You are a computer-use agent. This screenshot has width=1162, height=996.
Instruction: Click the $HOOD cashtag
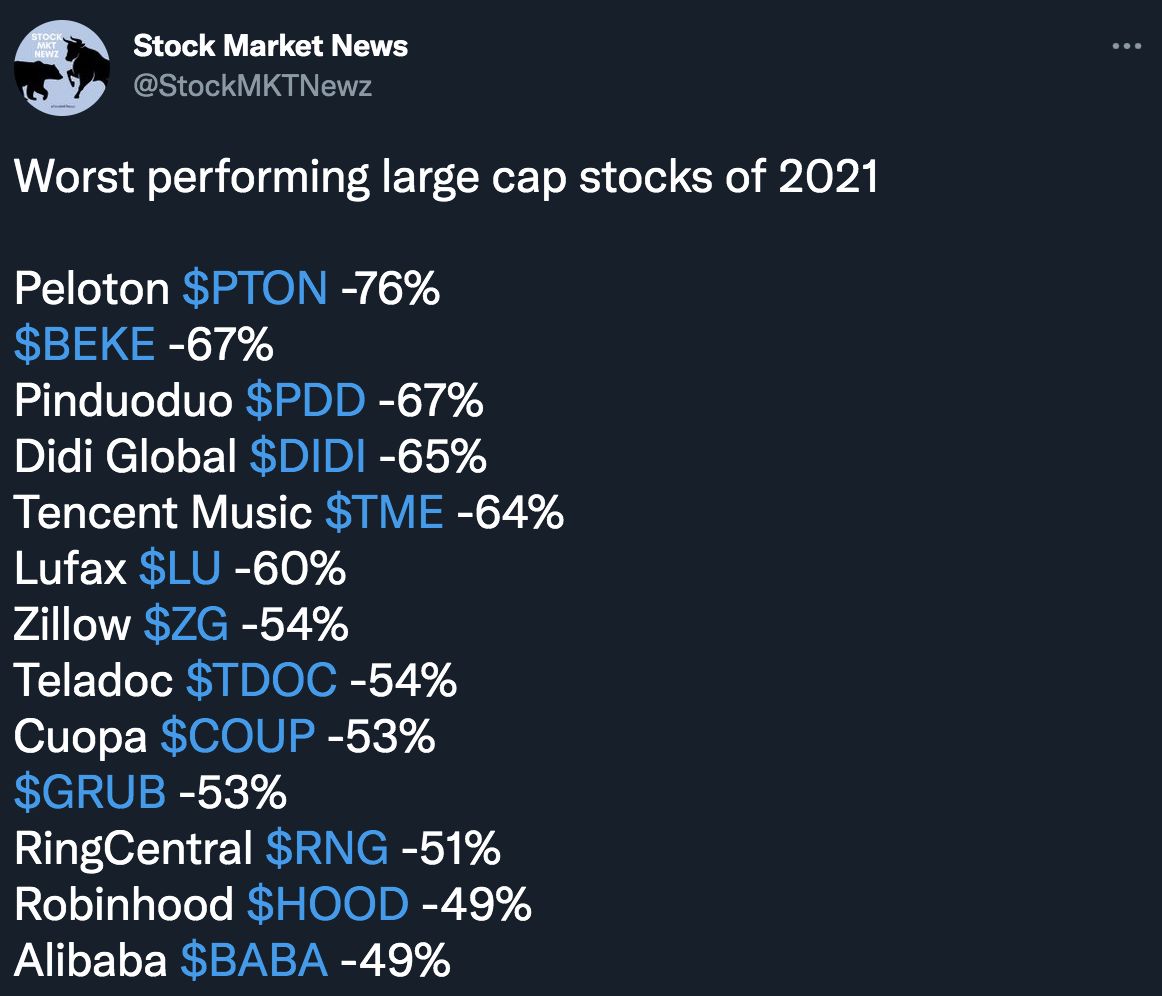tap(328, 905)
